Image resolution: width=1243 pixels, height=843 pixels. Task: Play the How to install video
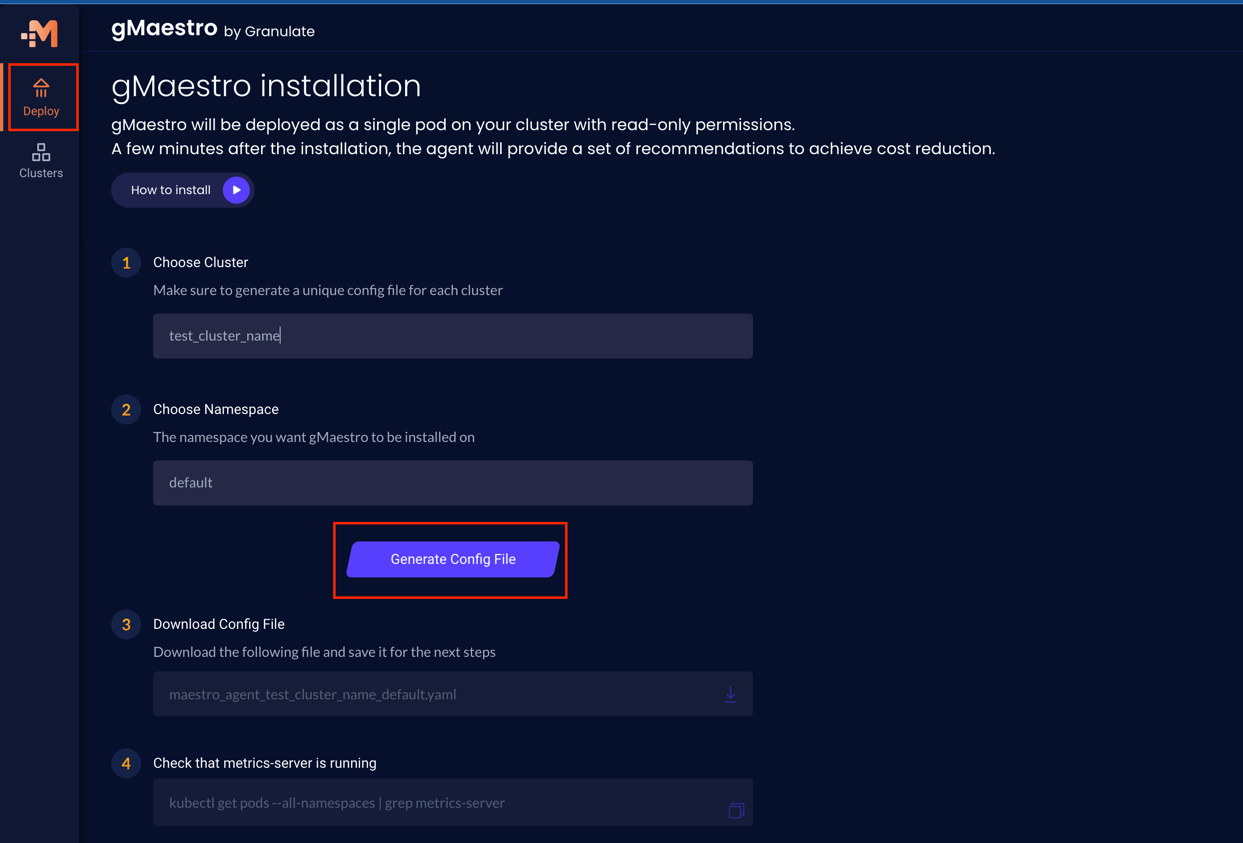[236, 190]
